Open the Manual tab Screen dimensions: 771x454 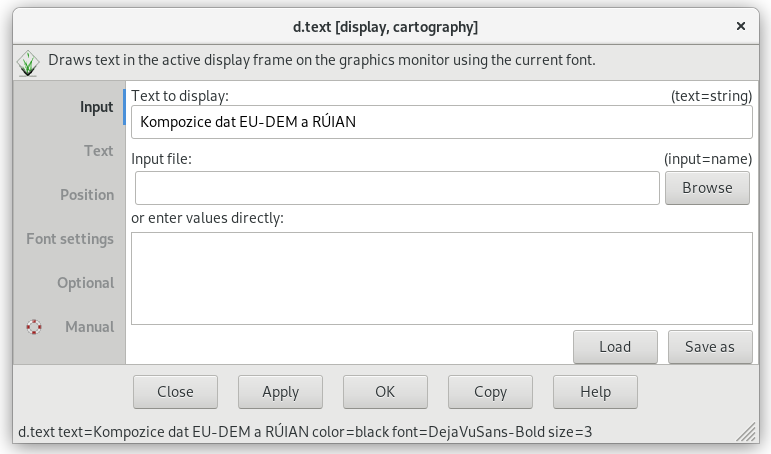pos(89,327)
